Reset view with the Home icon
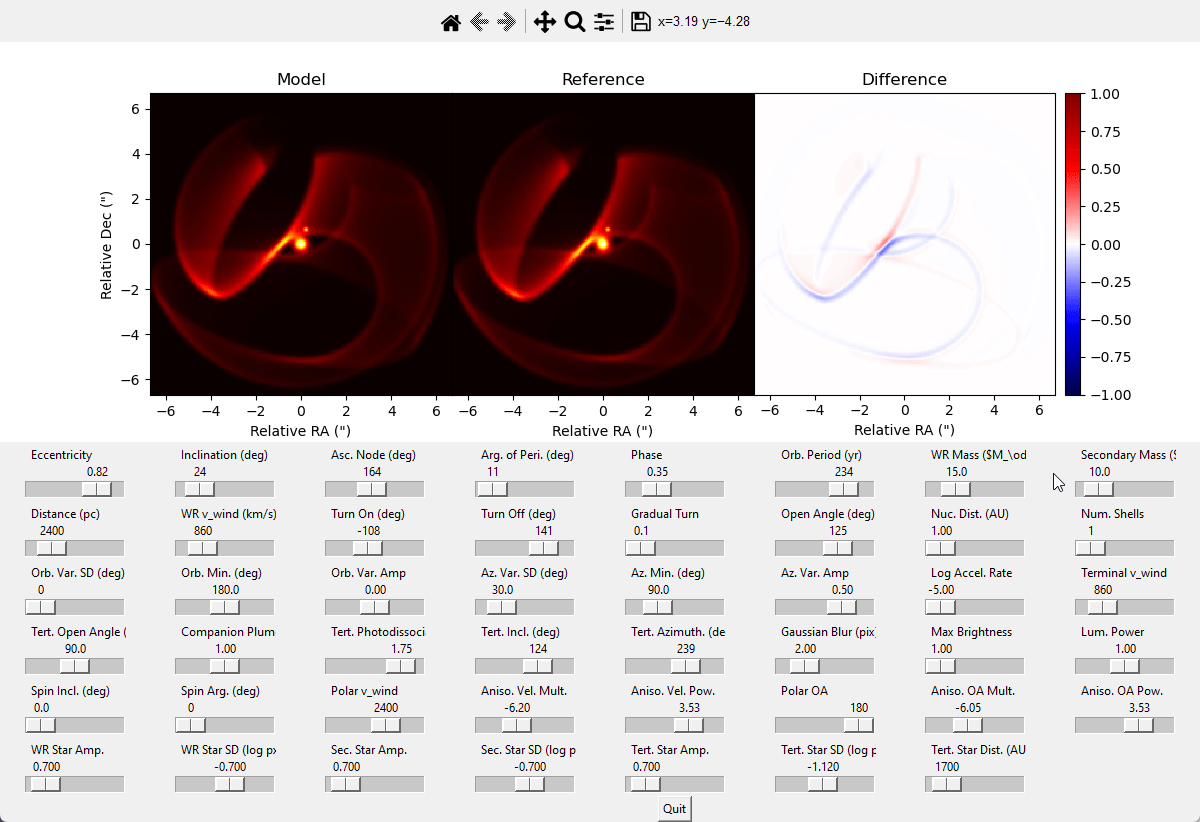This screenshot has height=822, width=1200. 451,21
